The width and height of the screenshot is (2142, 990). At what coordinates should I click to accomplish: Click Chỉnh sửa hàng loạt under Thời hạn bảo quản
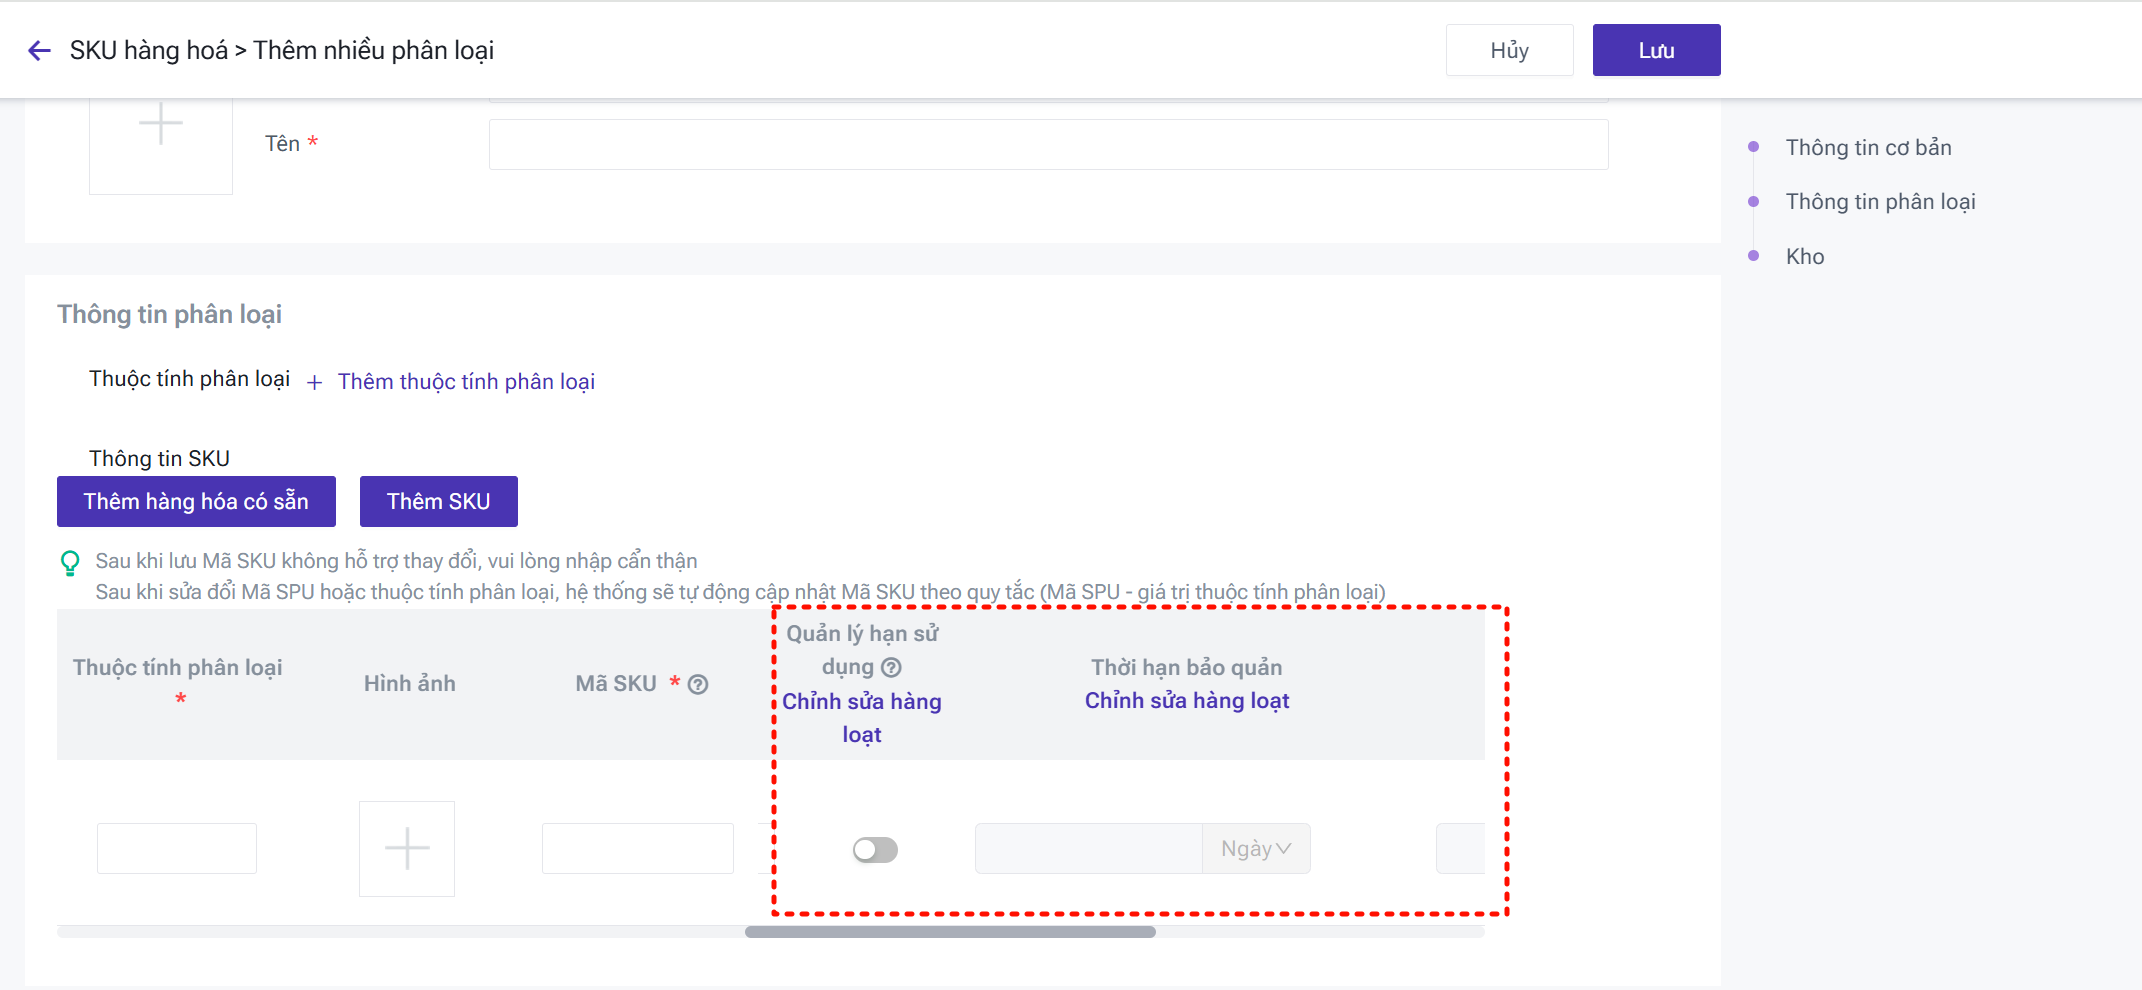point(1187,701)
